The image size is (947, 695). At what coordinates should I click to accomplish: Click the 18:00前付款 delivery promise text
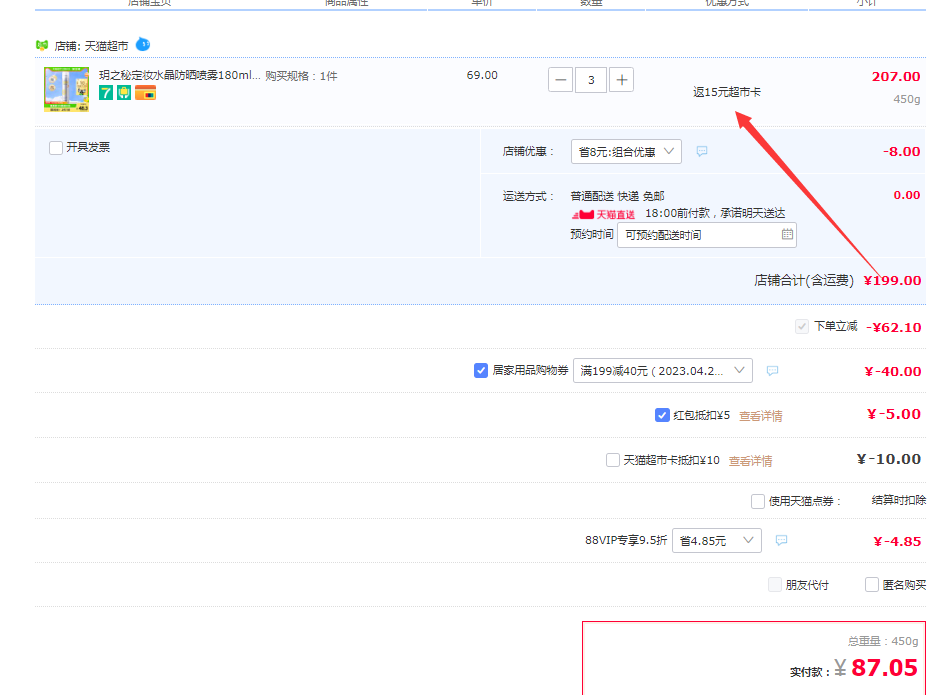pyautogui.click(x=715, y=213)
